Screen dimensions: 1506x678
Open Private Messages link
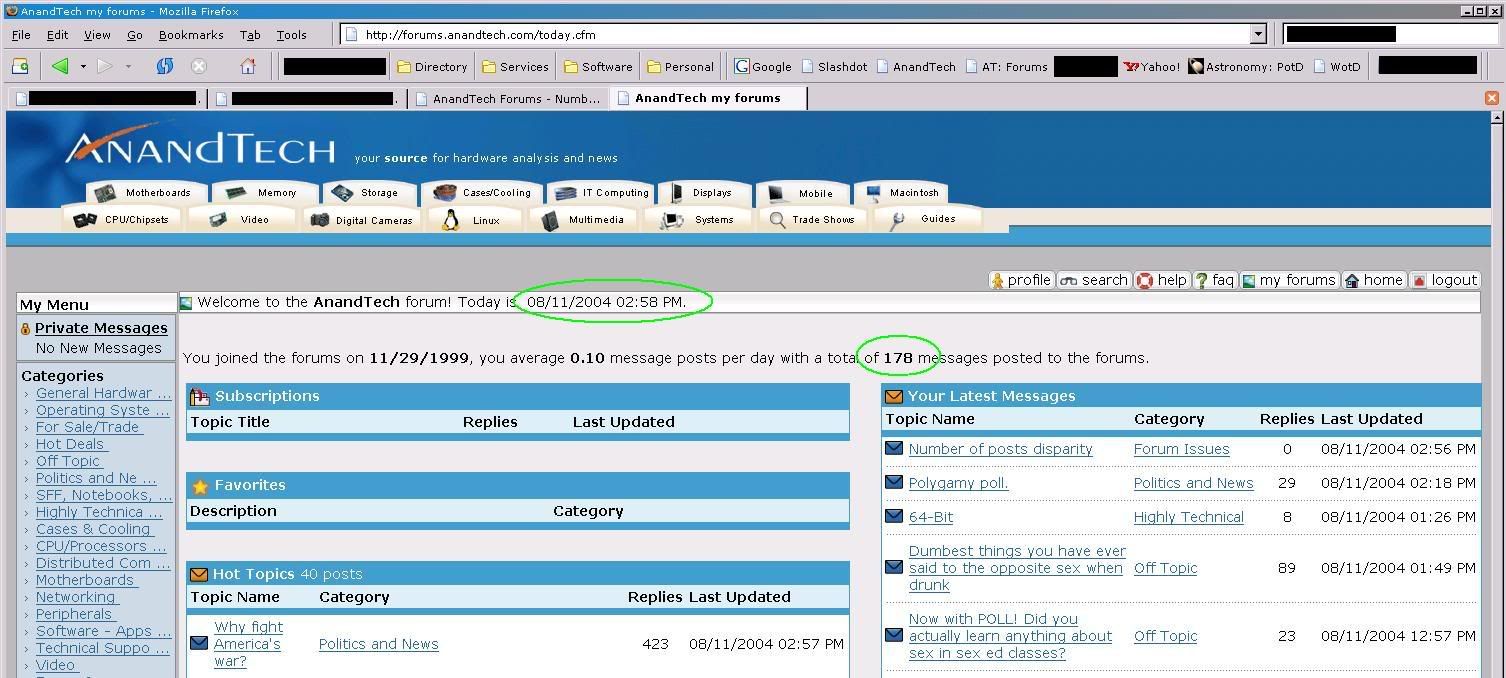point(101,328)
